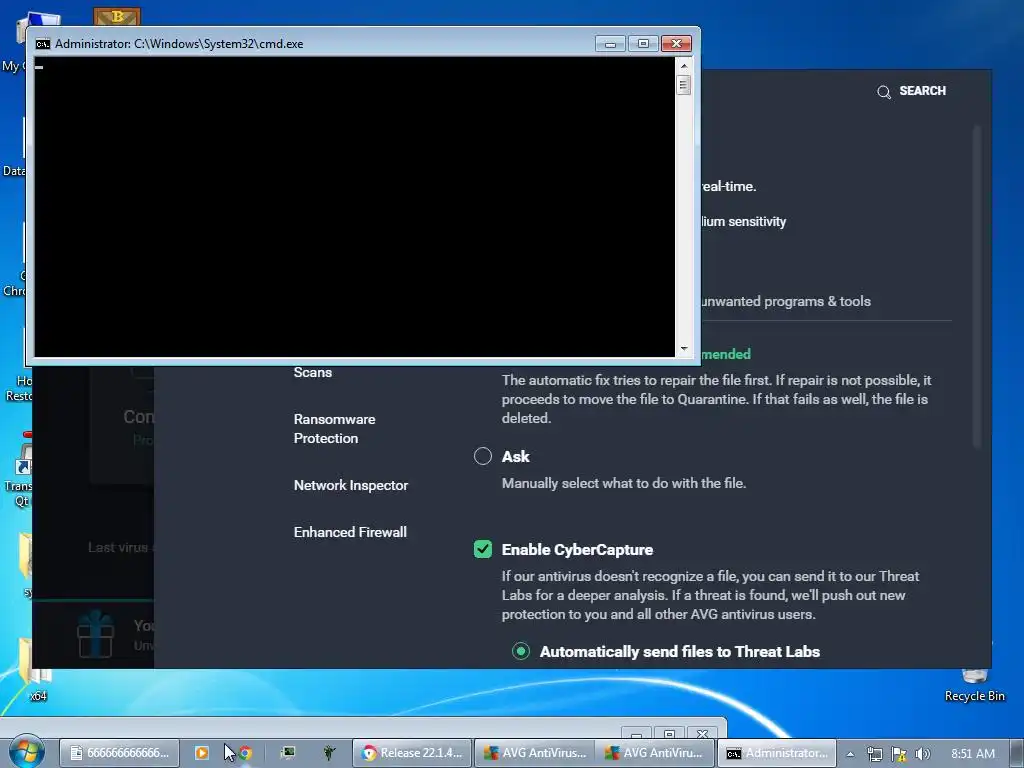This screenshot has width=1024, height=768.
Task: Open Network Inspector settings section
Action: [351, 485]
